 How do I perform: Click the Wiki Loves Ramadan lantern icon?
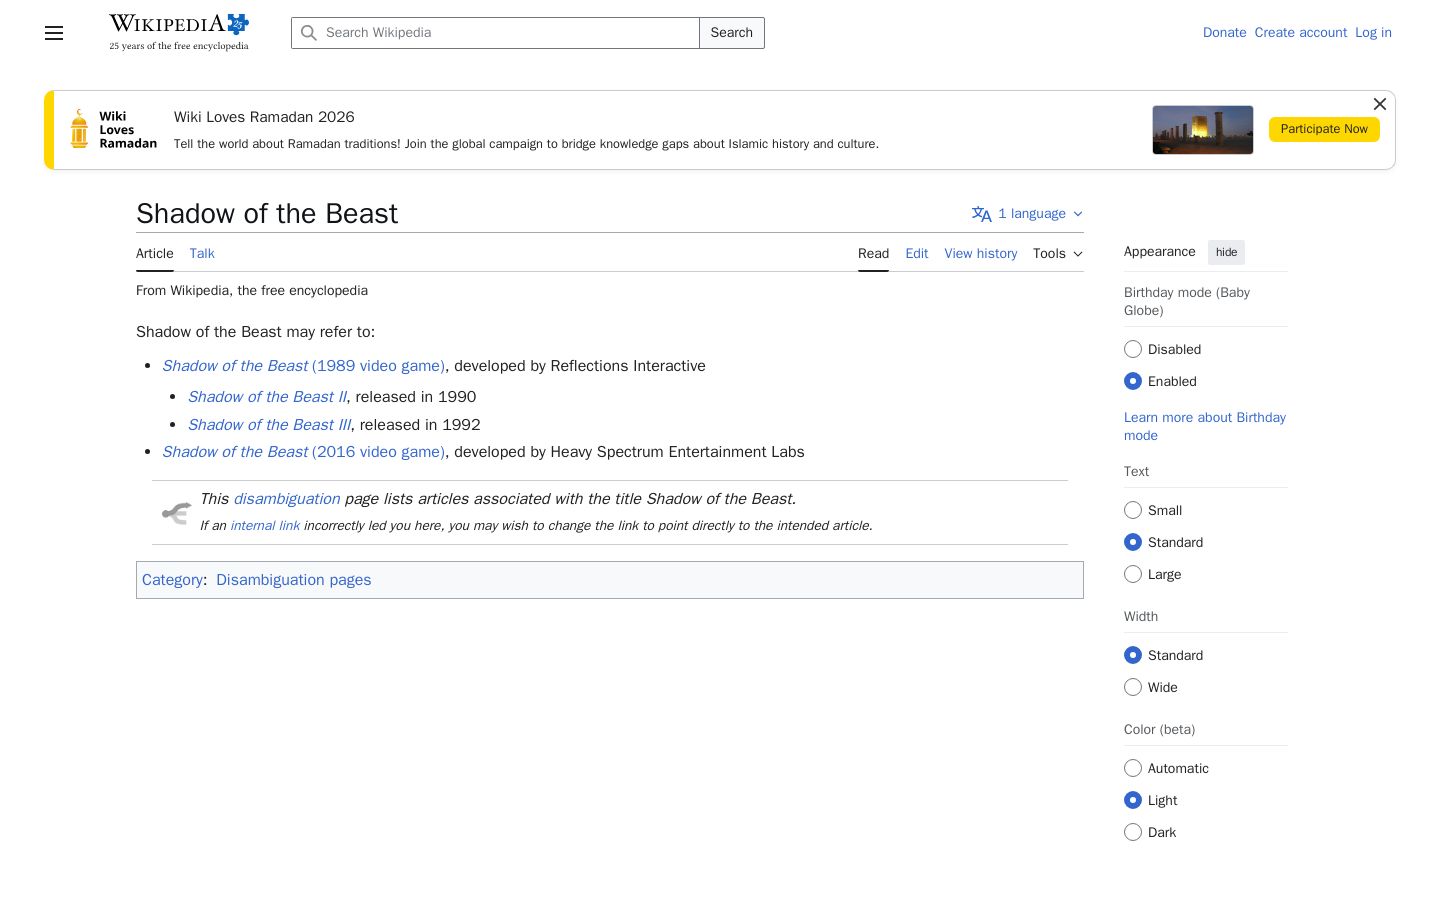[79, 129]
